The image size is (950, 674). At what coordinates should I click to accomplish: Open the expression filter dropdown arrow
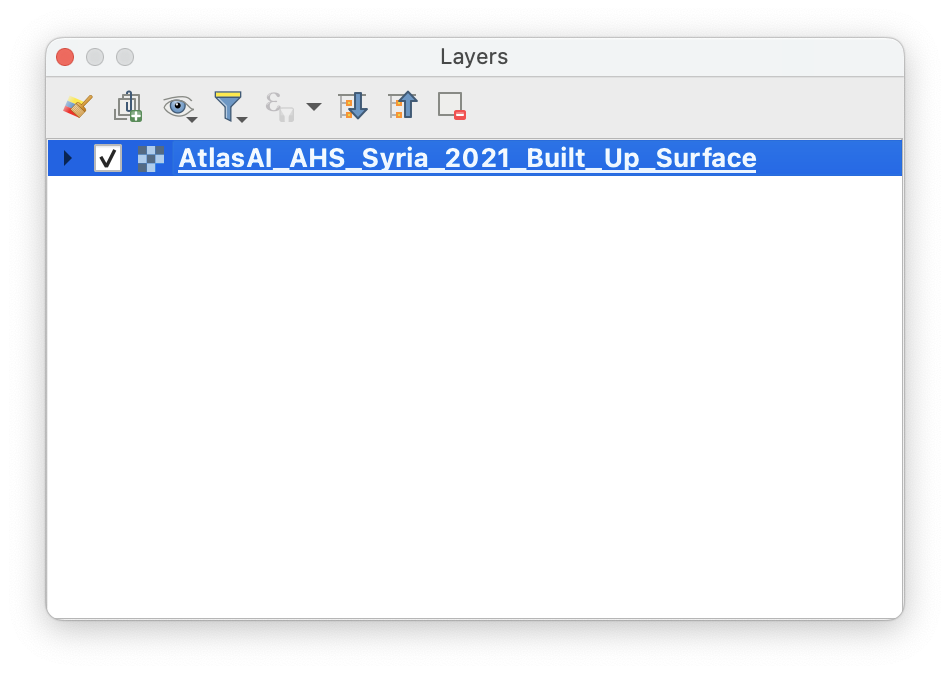[311, 104]
